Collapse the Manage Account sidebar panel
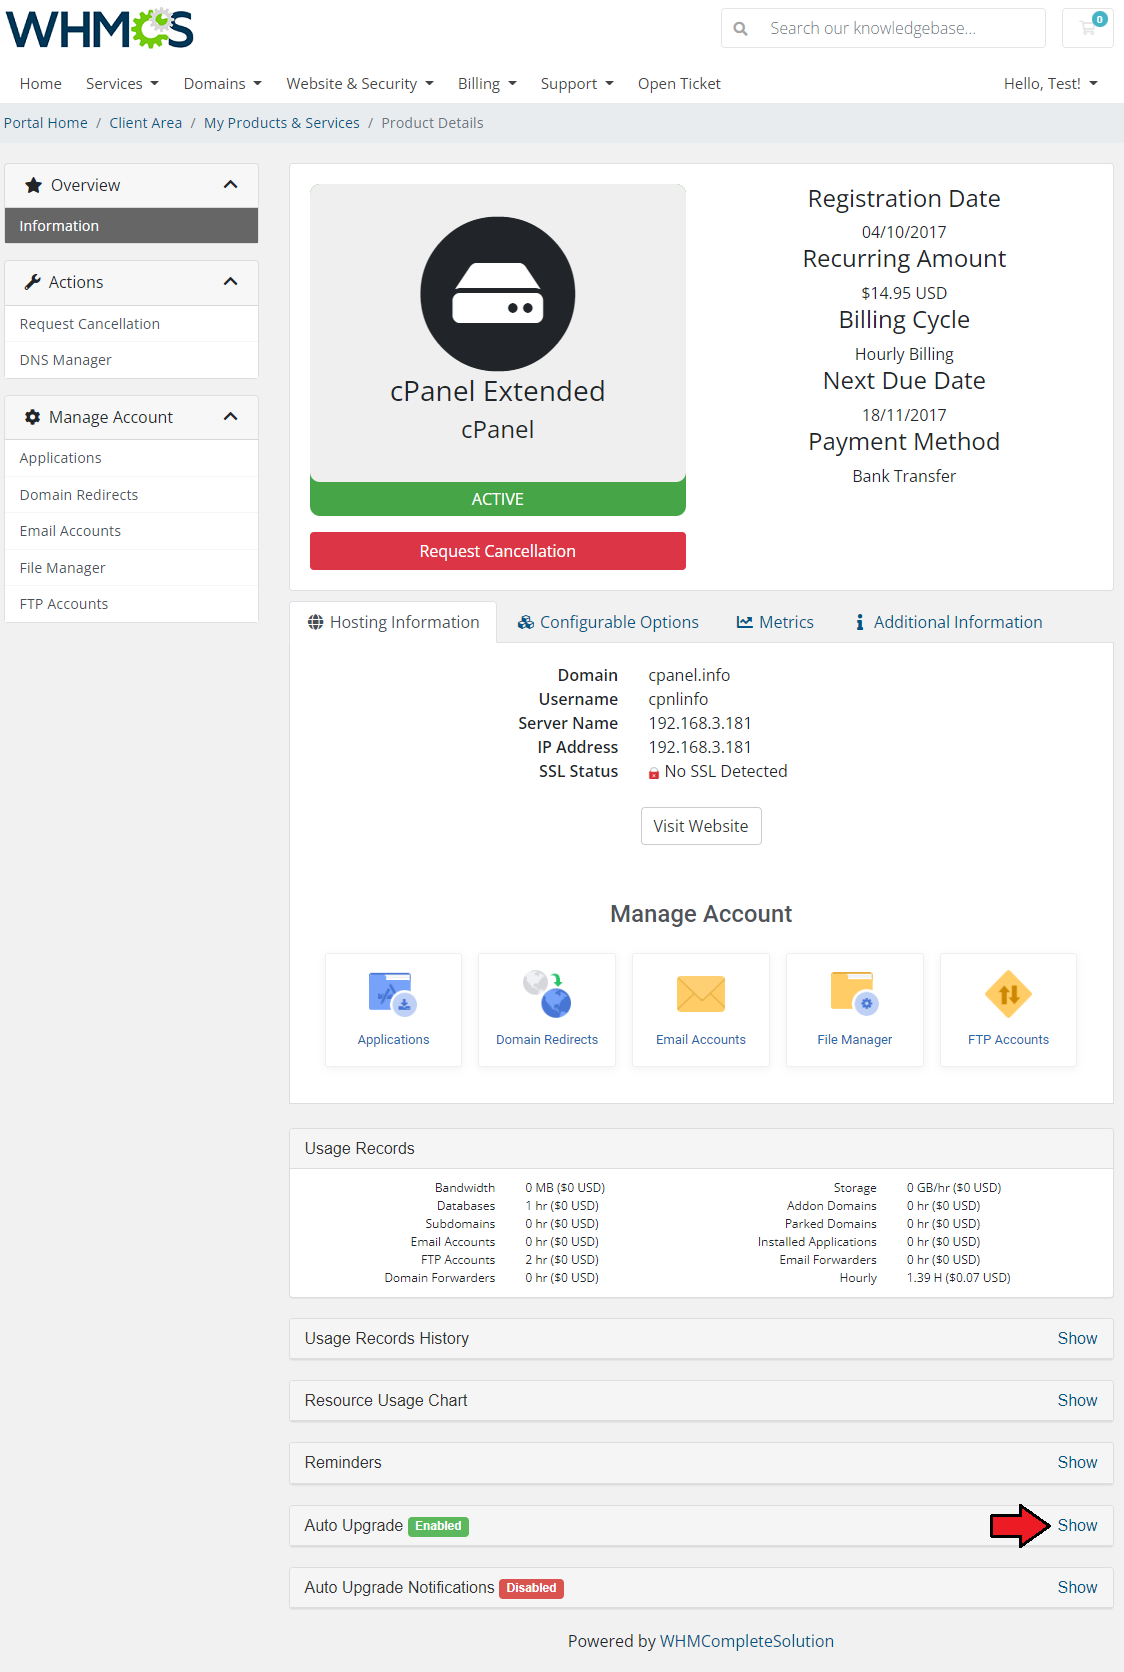 pyautogui.click(x=231, y=417)
